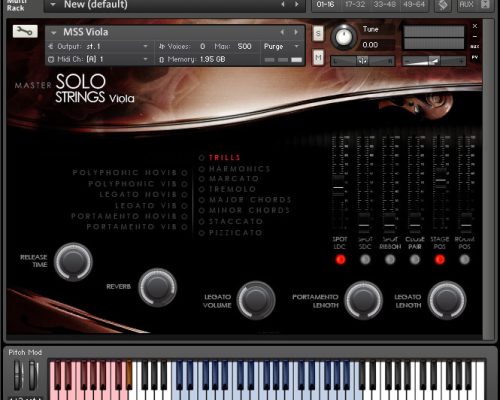Click the Mute (M) button
500x400 pixels.
point(318,58)
